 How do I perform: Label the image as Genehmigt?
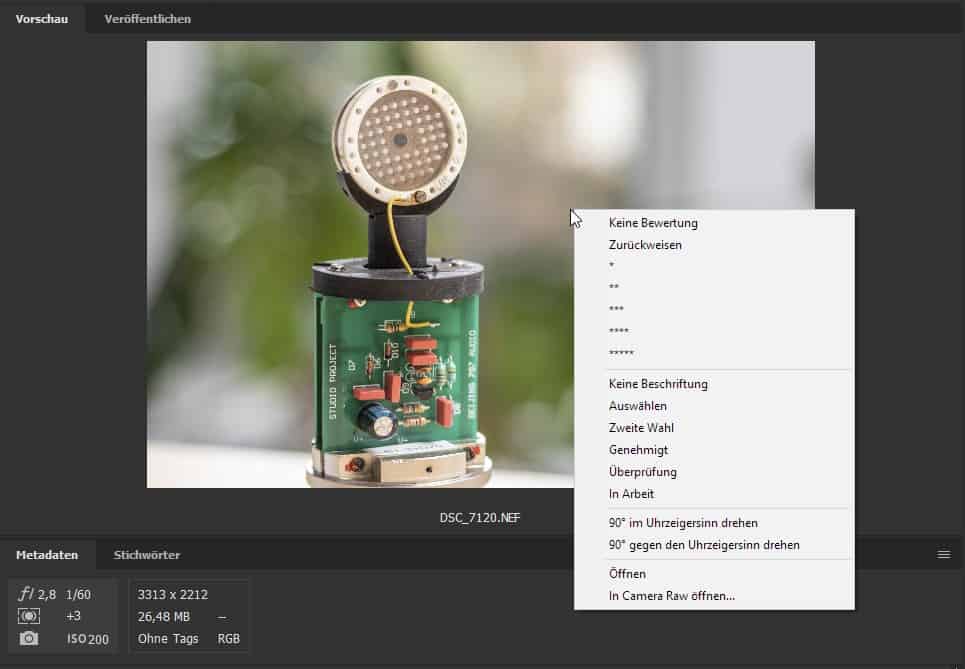tap(638, 450)
